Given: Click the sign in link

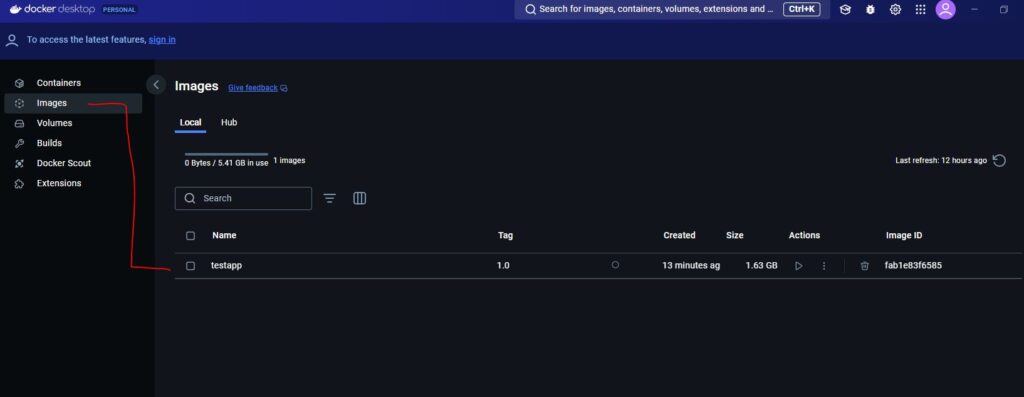Looking at the screenshot, I should tap(162, 40).
